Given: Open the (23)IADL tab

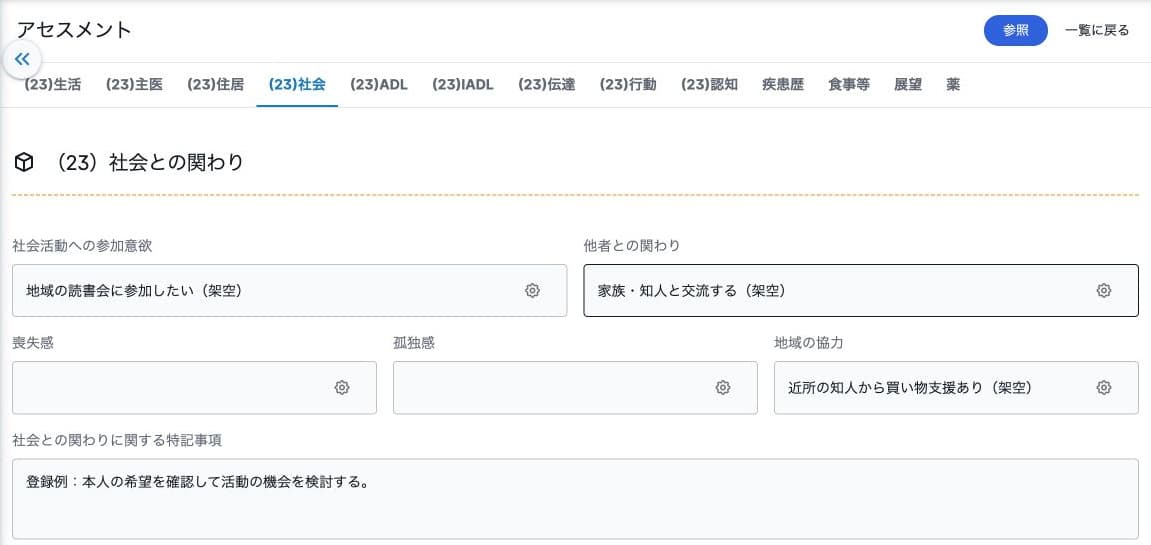Looking at the screenshot, I should tap(462, 84).
